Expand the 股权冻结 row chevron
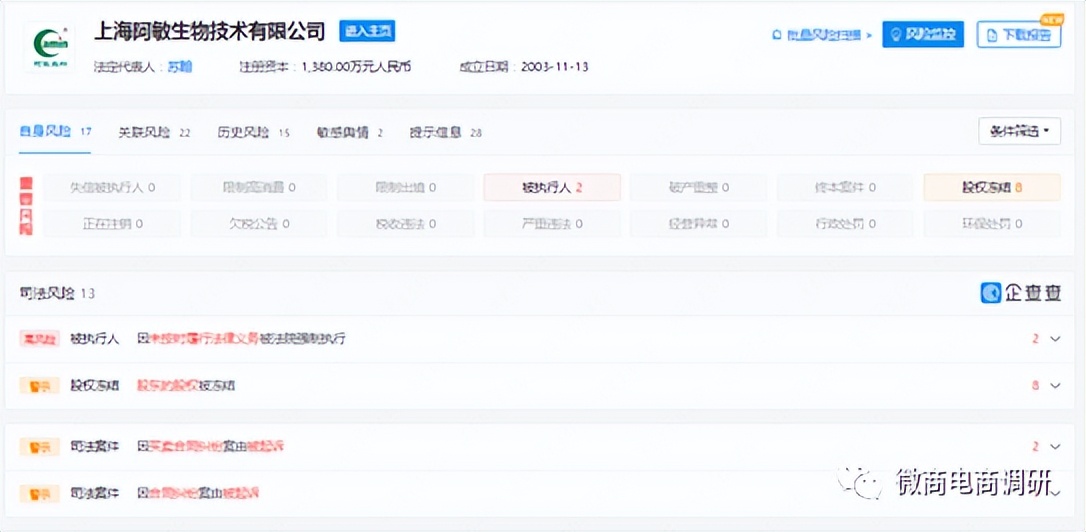 [1055, 385]
